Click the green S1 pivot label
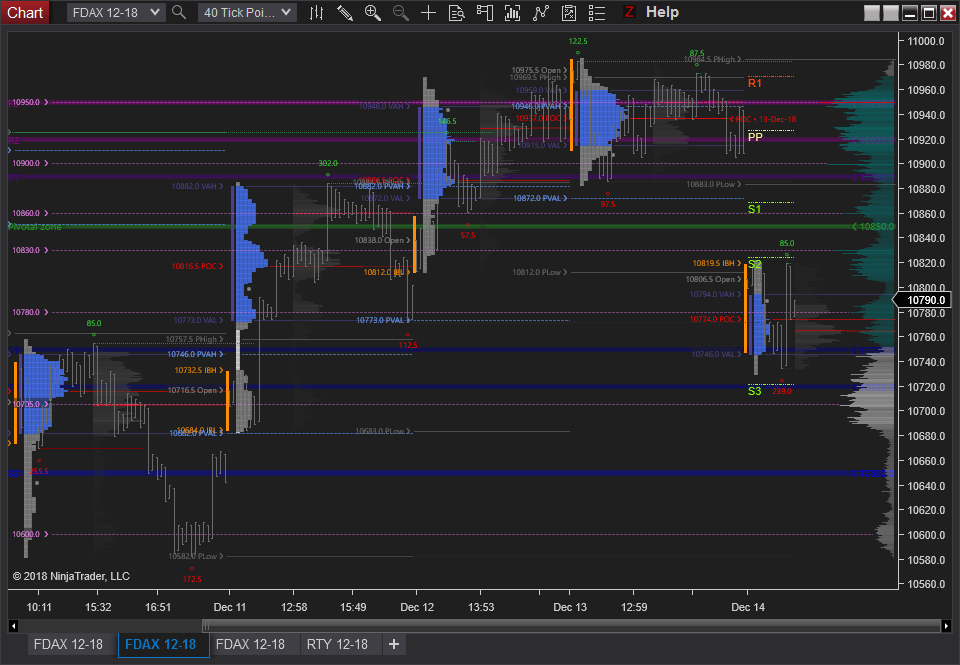The image size is (960, 665). coord(754,209)
